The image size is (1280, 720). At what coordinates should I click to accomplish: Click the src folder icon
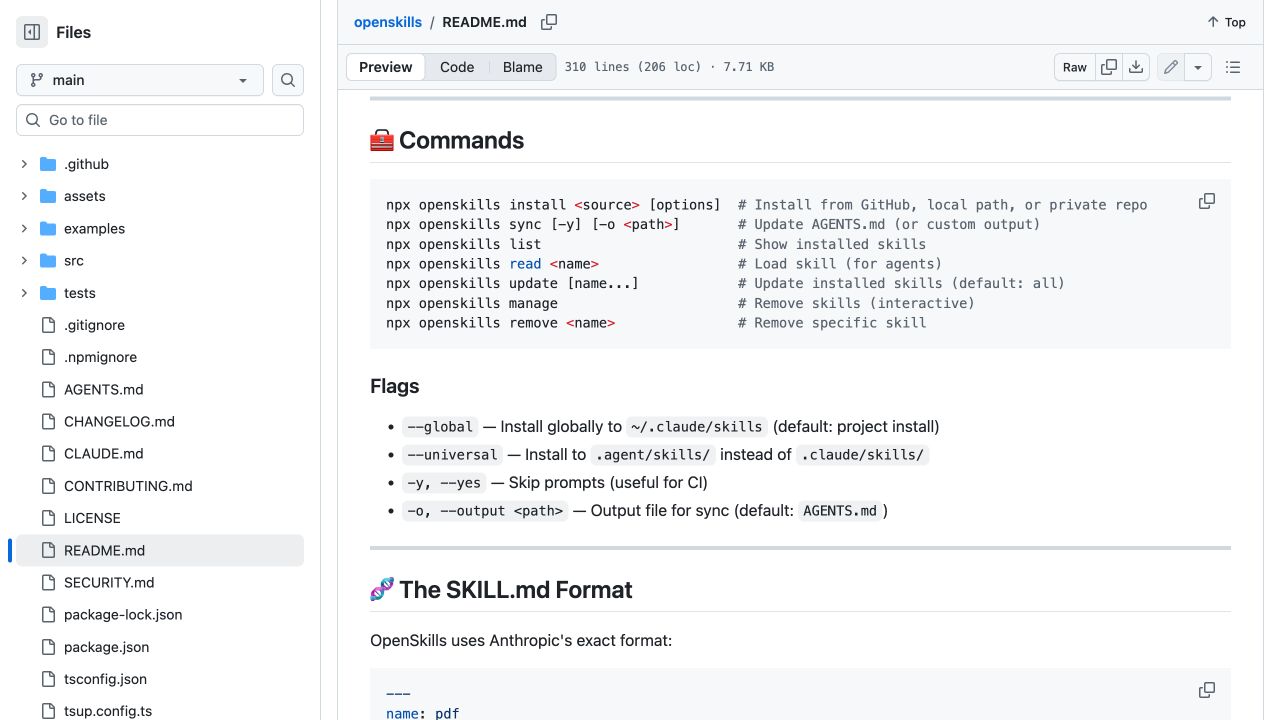pos(48,260)
